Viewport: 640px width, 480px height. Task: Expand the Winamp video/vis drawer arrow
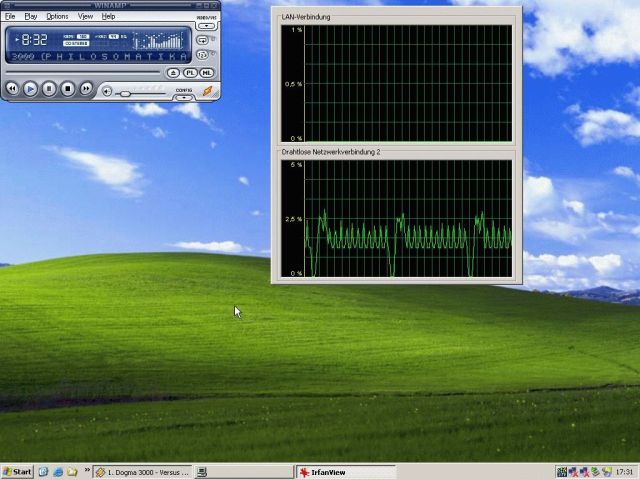pyautogui.click(x=207, y=26)
